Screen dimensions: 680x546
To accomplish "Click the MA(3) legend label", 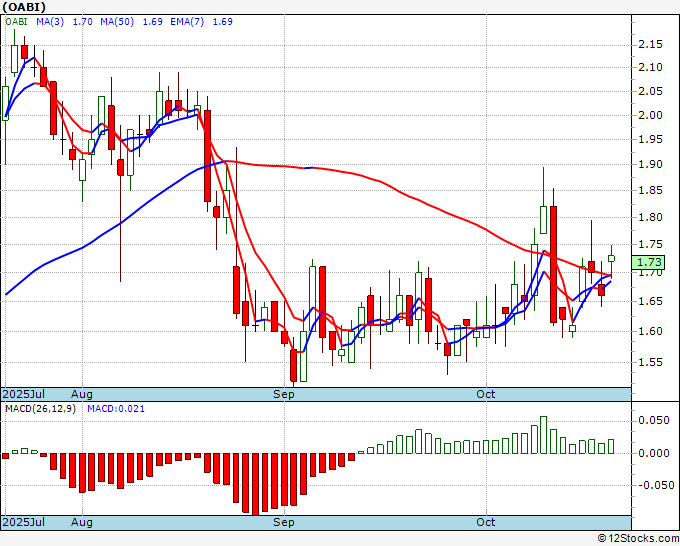I will coord(50,21).
